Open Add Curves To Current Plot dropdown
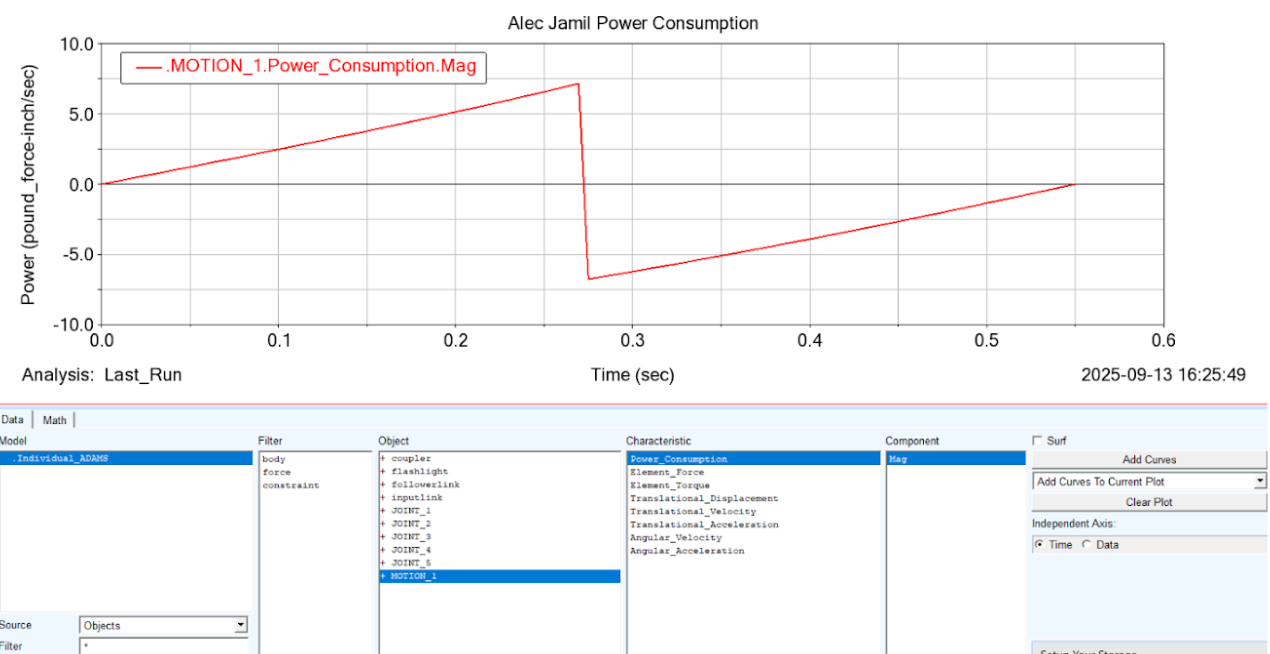Screen dimensions: 1270x654 click(x=1259, y=481)
